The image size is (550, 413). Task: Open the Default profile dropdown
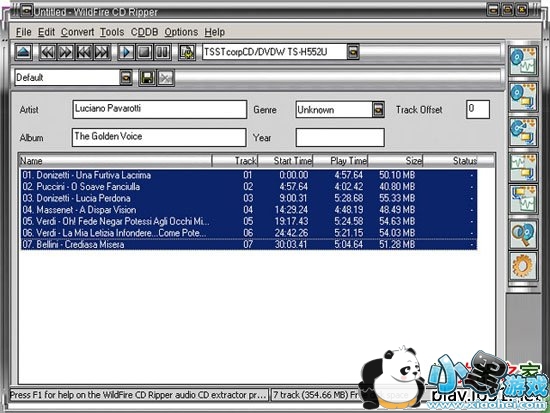coord(126,78)
